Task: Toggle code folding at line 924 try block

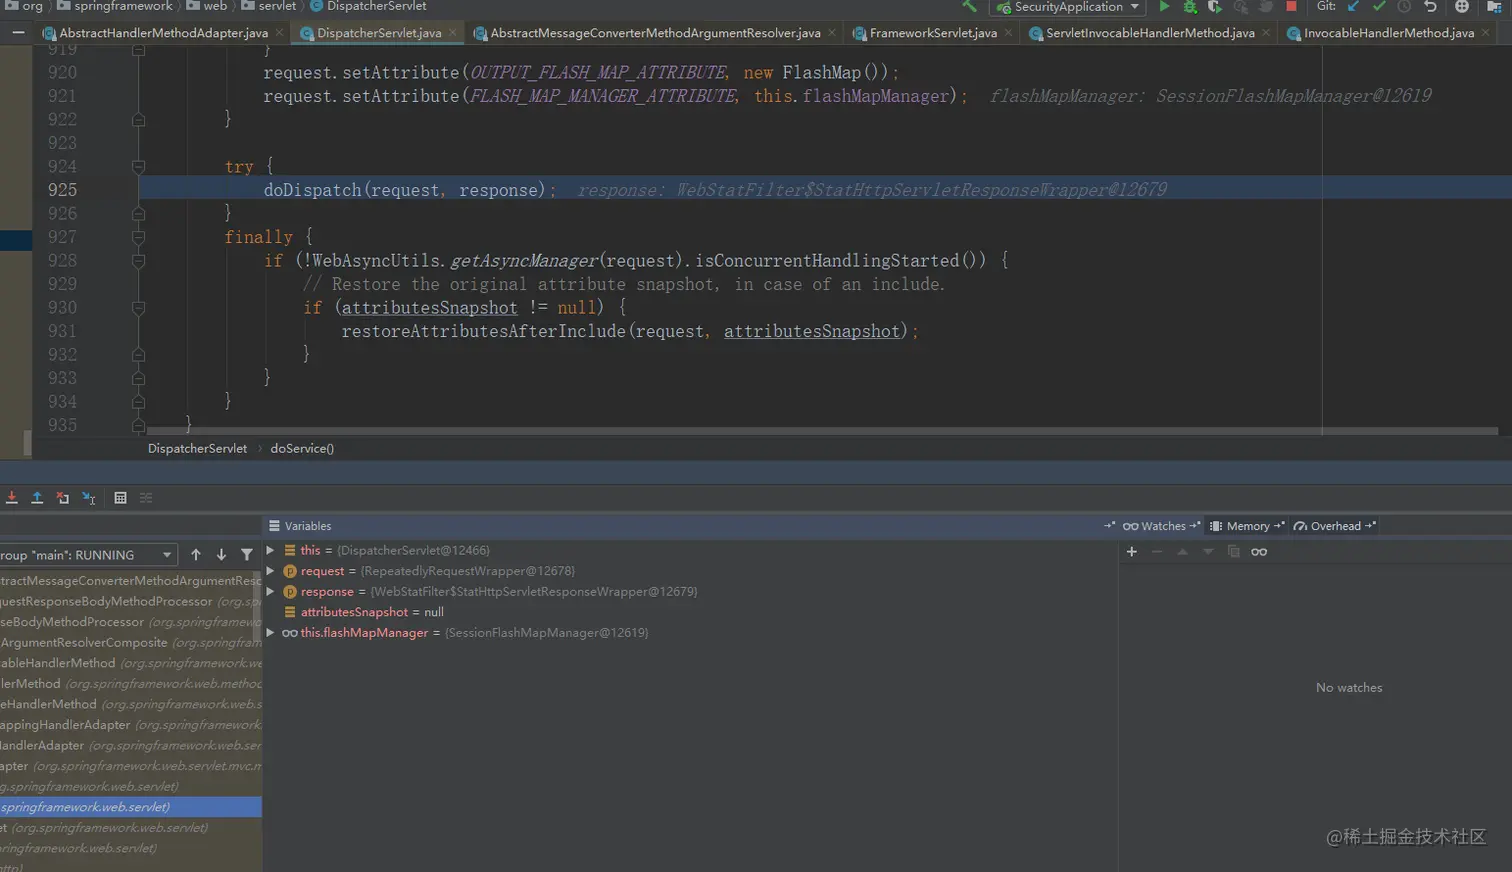Action: (x=139, y=167)
